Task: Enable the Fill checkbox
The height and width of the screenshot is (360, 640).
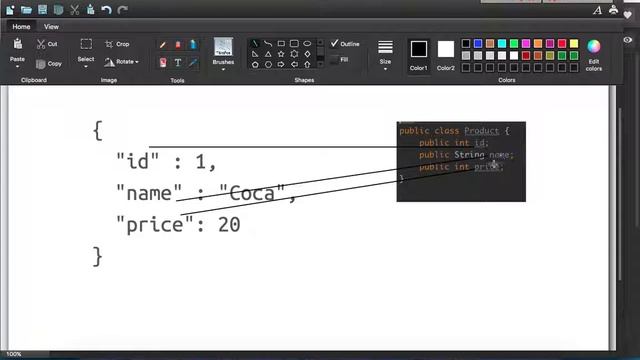Action: click(x=334, y=60)
